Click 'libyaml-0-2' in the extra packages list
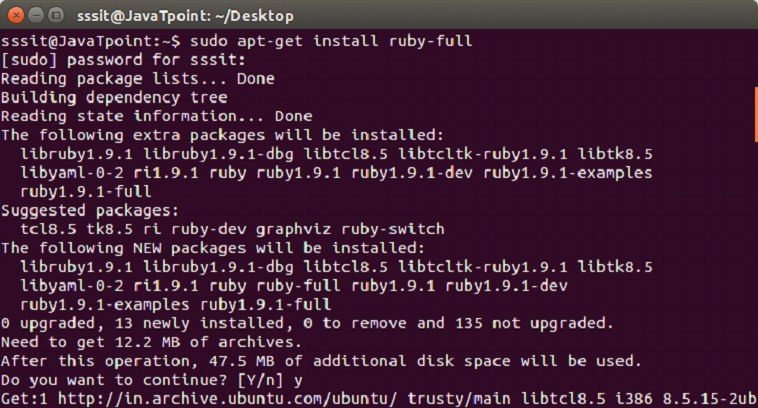Image resolution: width=758 pixels, height=408 pixels. pyautogui.click(x=72, y=173)
